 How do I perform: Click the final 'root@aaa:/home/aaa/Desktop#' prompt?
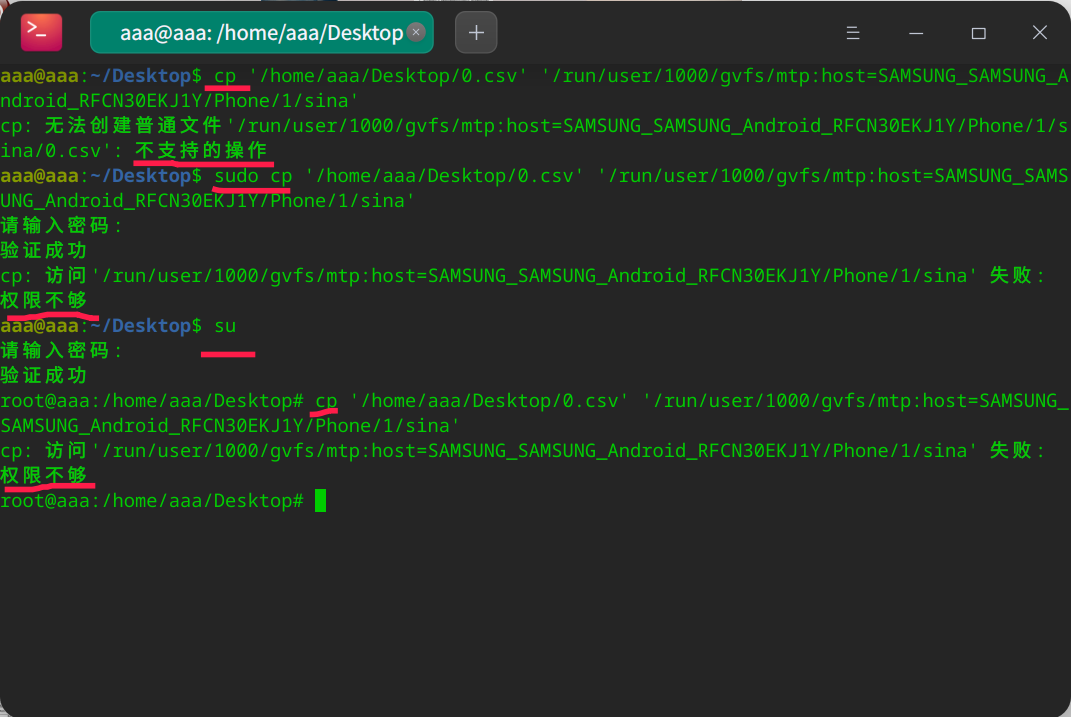pos(152,501)
